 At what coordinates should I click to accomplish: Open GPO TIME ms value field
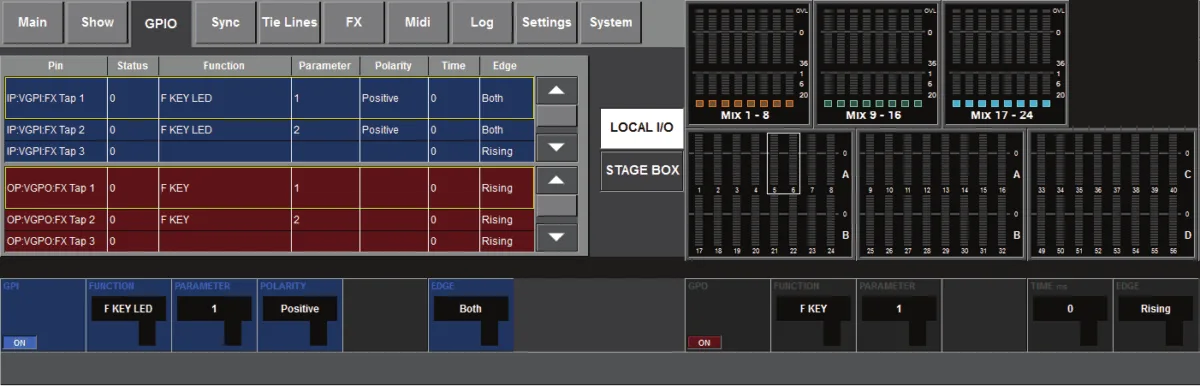(x=1069, y=309)
